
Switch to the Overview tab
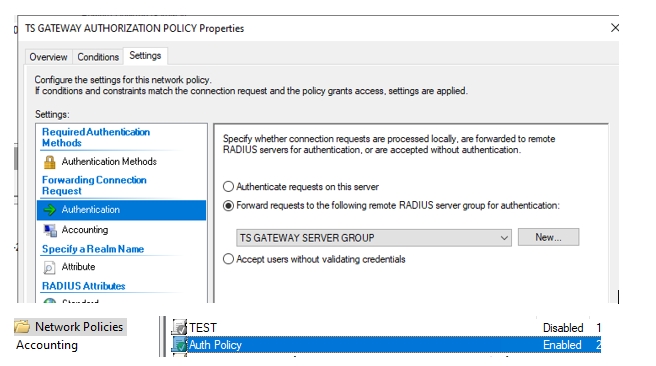(x=48, y=57)
